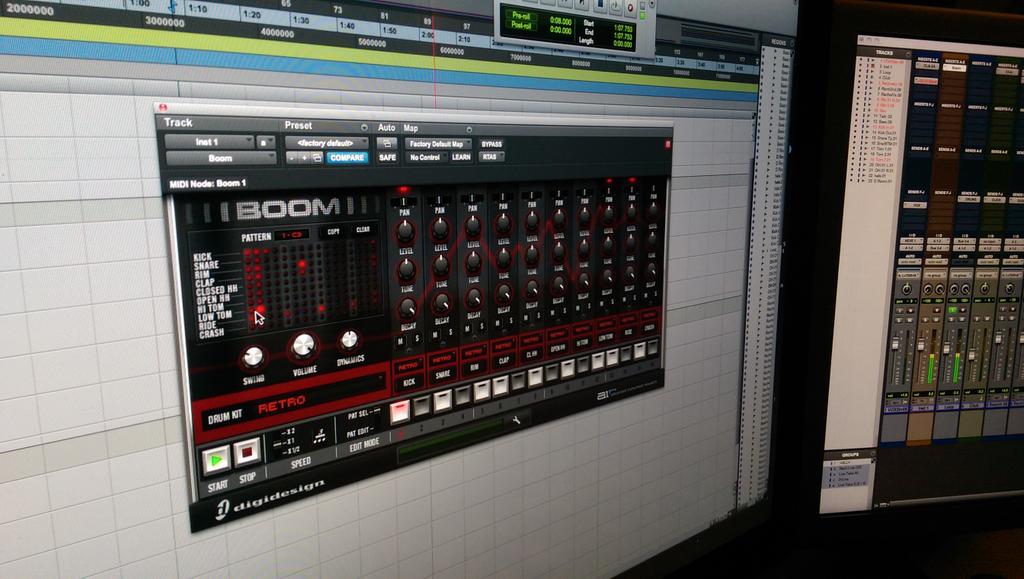The height and width of the screenshot is (579, 1024).
Task: Mute the Snare channel with its M button
Action: [x=436, y=334]
